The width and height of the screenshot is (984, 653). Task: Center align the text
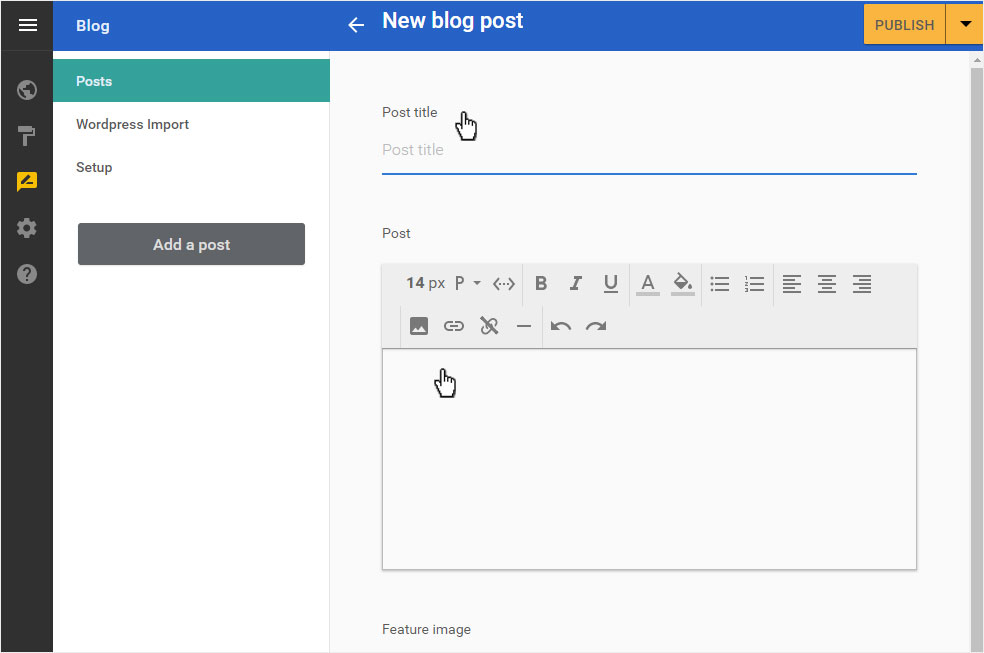[826, 284]
